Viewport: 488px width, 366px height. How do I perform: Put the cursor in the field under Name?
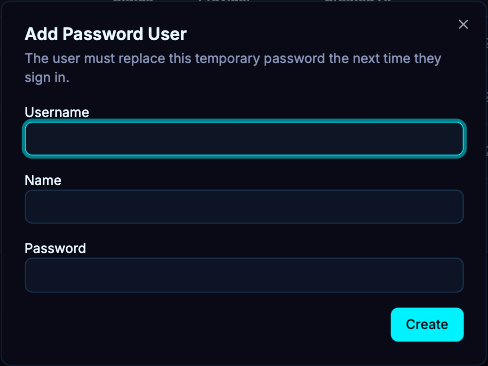[x=244, y=207]
